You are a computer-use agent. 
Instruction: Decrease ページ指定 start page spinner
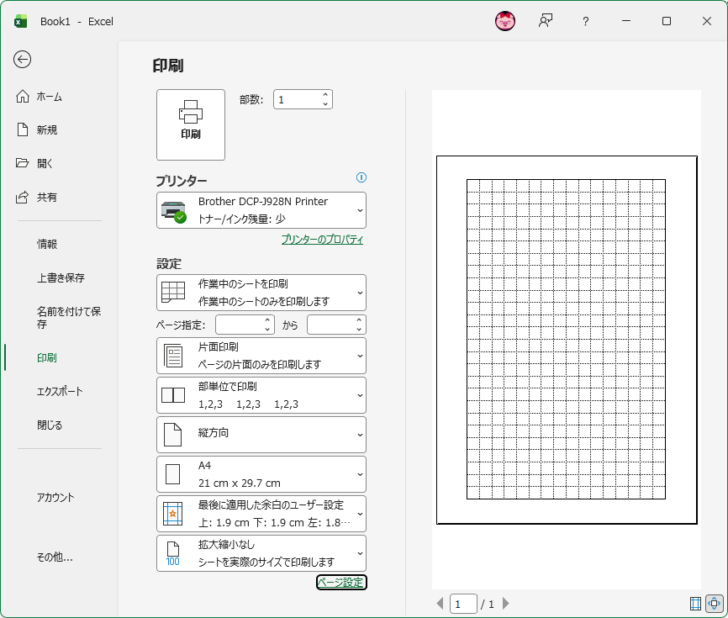267,329
